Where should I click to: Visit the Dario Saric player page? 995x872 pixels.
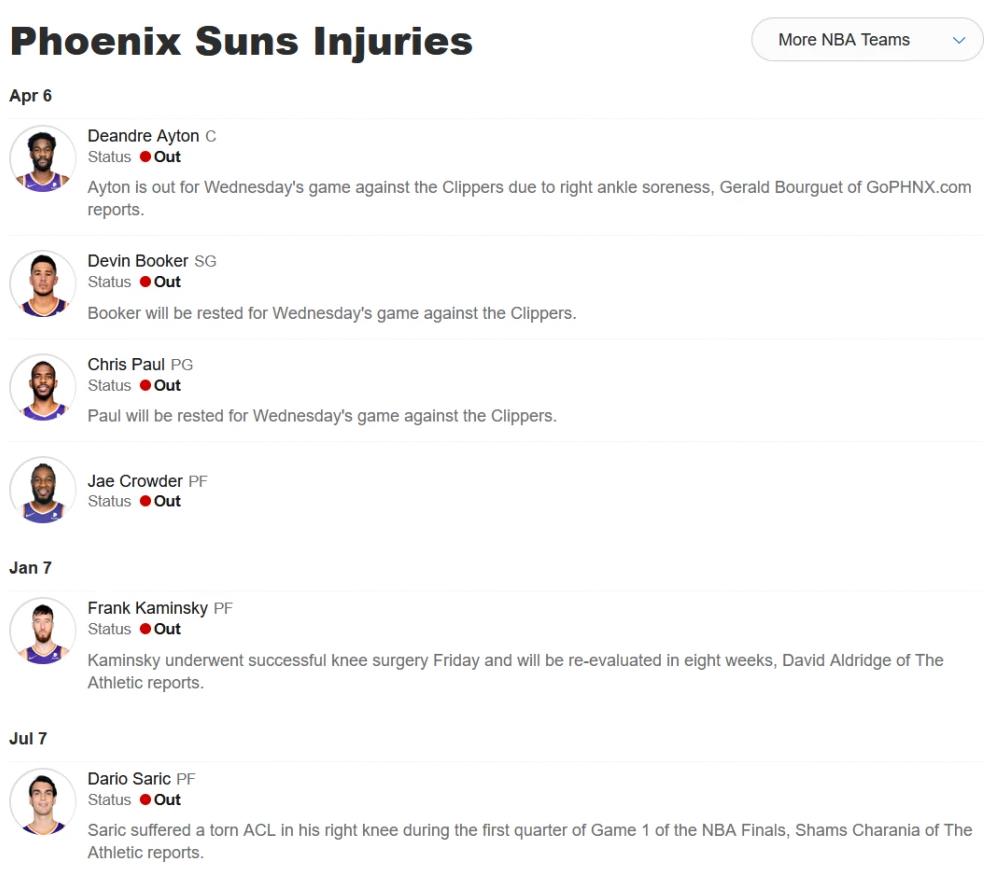129,779
